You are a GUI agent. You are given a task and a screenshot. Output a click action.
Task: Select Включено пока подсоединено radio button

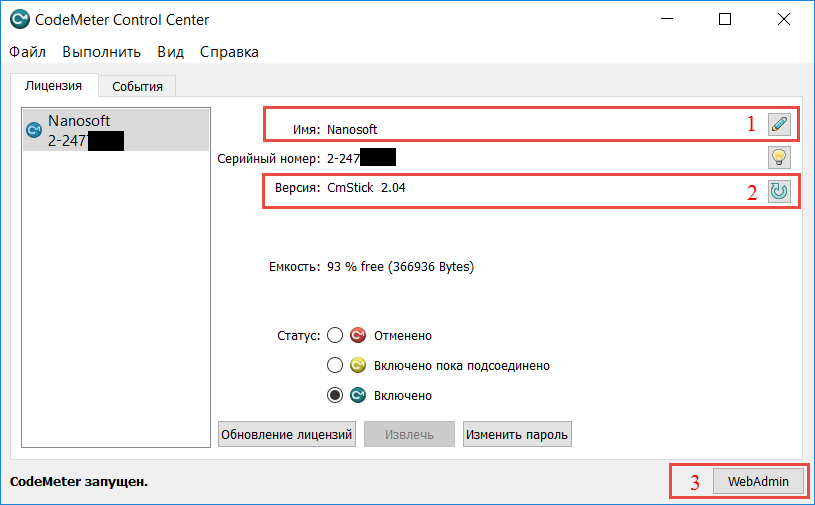[x=335, y=365]
